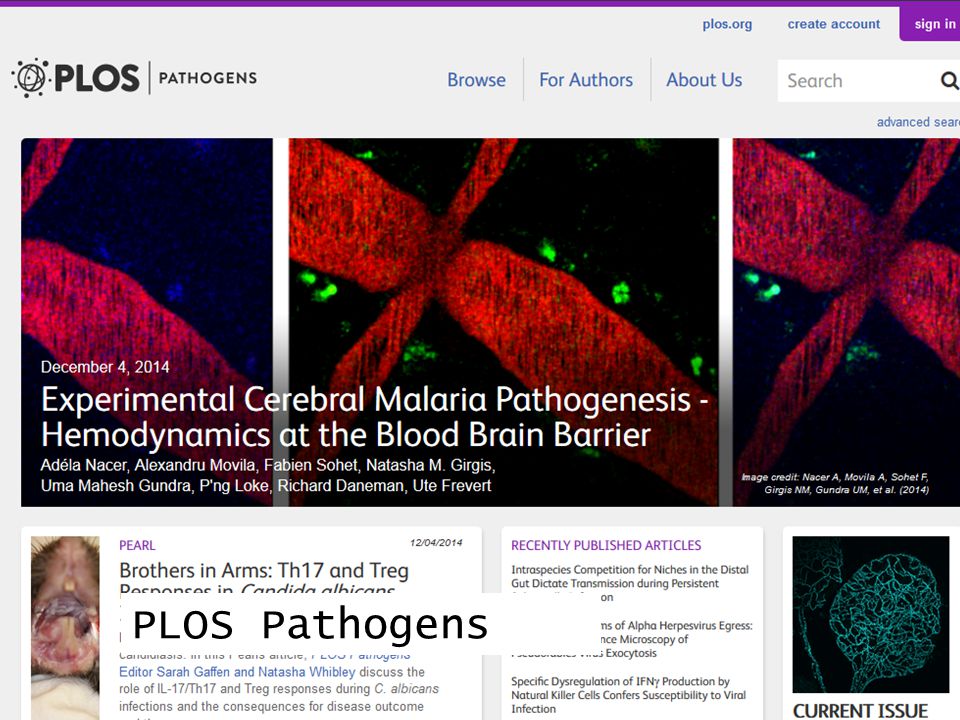Click the PLOS Pathogens logo
Viewport: 960px width, 720px height.
point(134,78)
